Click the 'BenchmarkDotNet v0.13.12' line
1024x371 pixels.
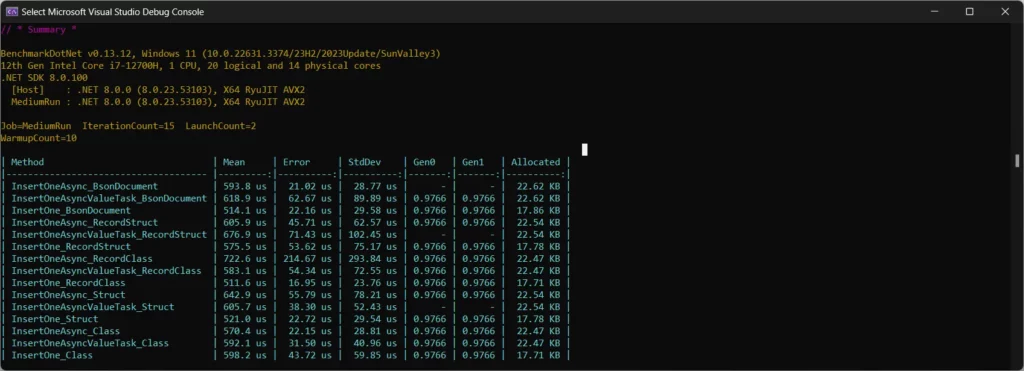point(221,54)
